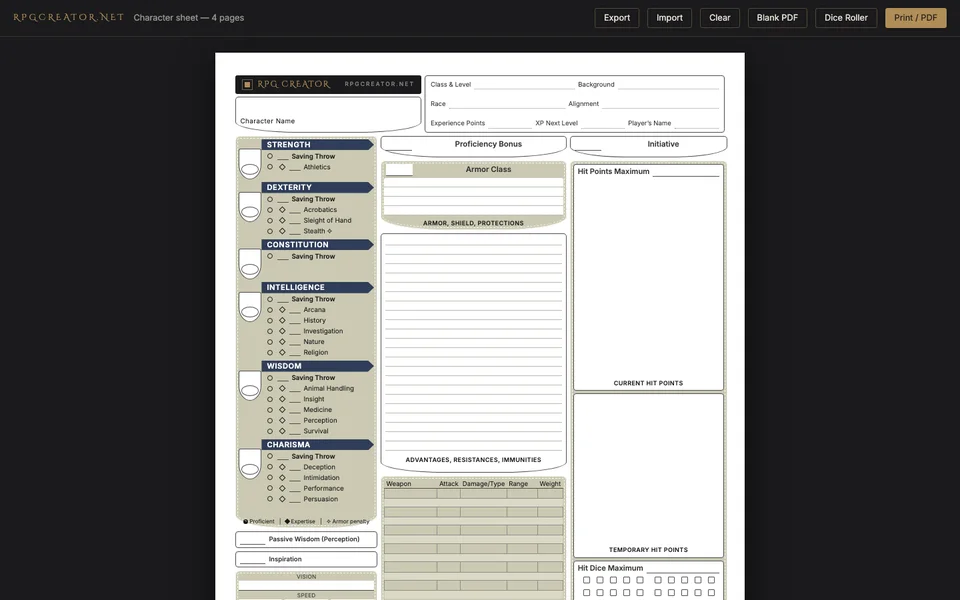This screenshot has width=960, height=600.
Task: Toggle Acrobatics expertise diamond
Action: (282, 209)
